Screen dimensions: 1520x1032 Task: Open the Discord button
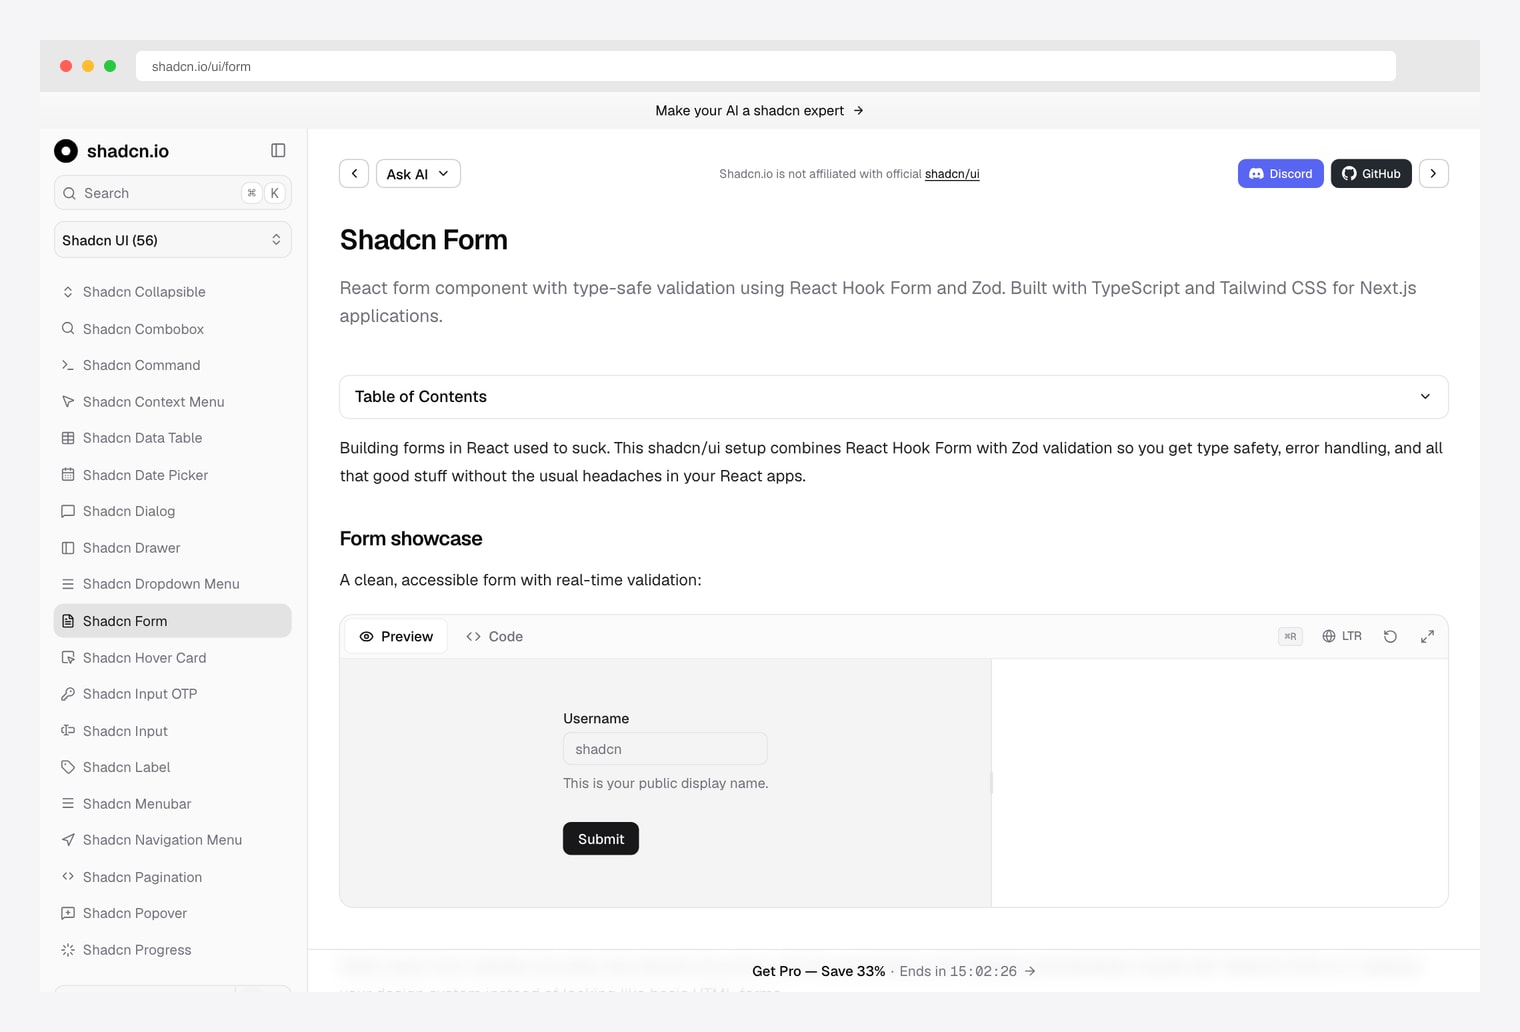[x=1280, y=174]
